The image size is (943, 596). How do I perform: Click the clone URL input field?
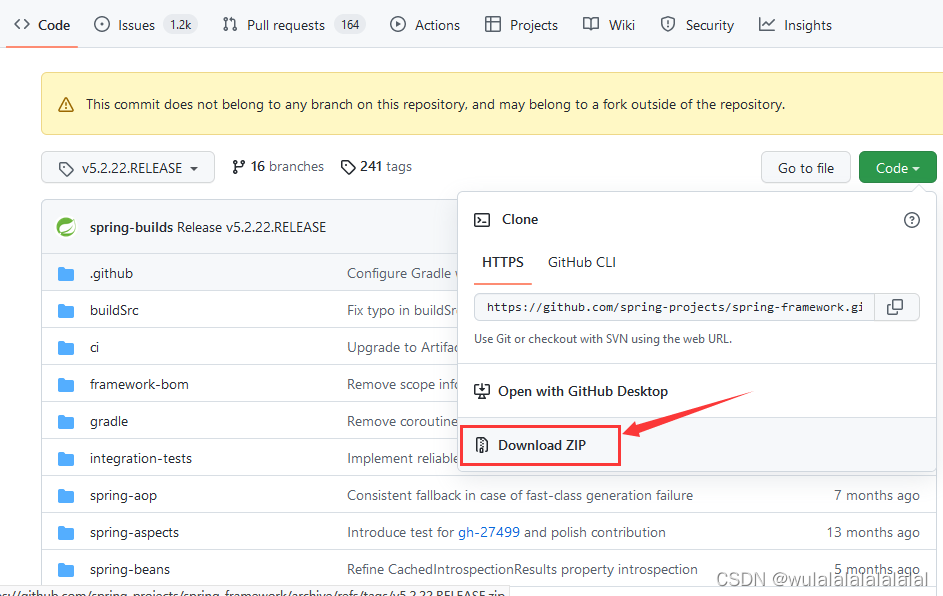click(x=674, y=307)
